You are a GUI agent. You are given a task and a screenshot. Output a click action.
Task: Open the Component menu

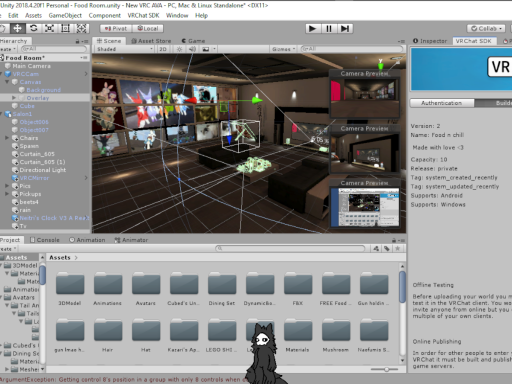click(x=105, y=15)
